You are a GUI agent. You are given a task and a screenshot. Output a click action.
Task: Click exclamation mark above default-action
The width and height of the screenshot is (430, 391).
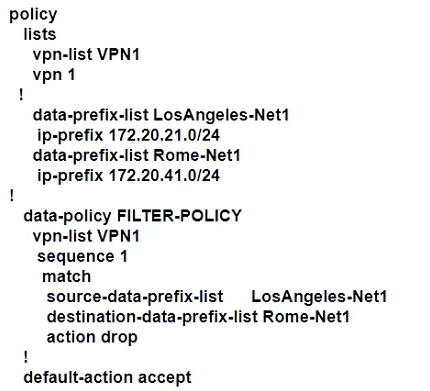[x=26, y=357]
